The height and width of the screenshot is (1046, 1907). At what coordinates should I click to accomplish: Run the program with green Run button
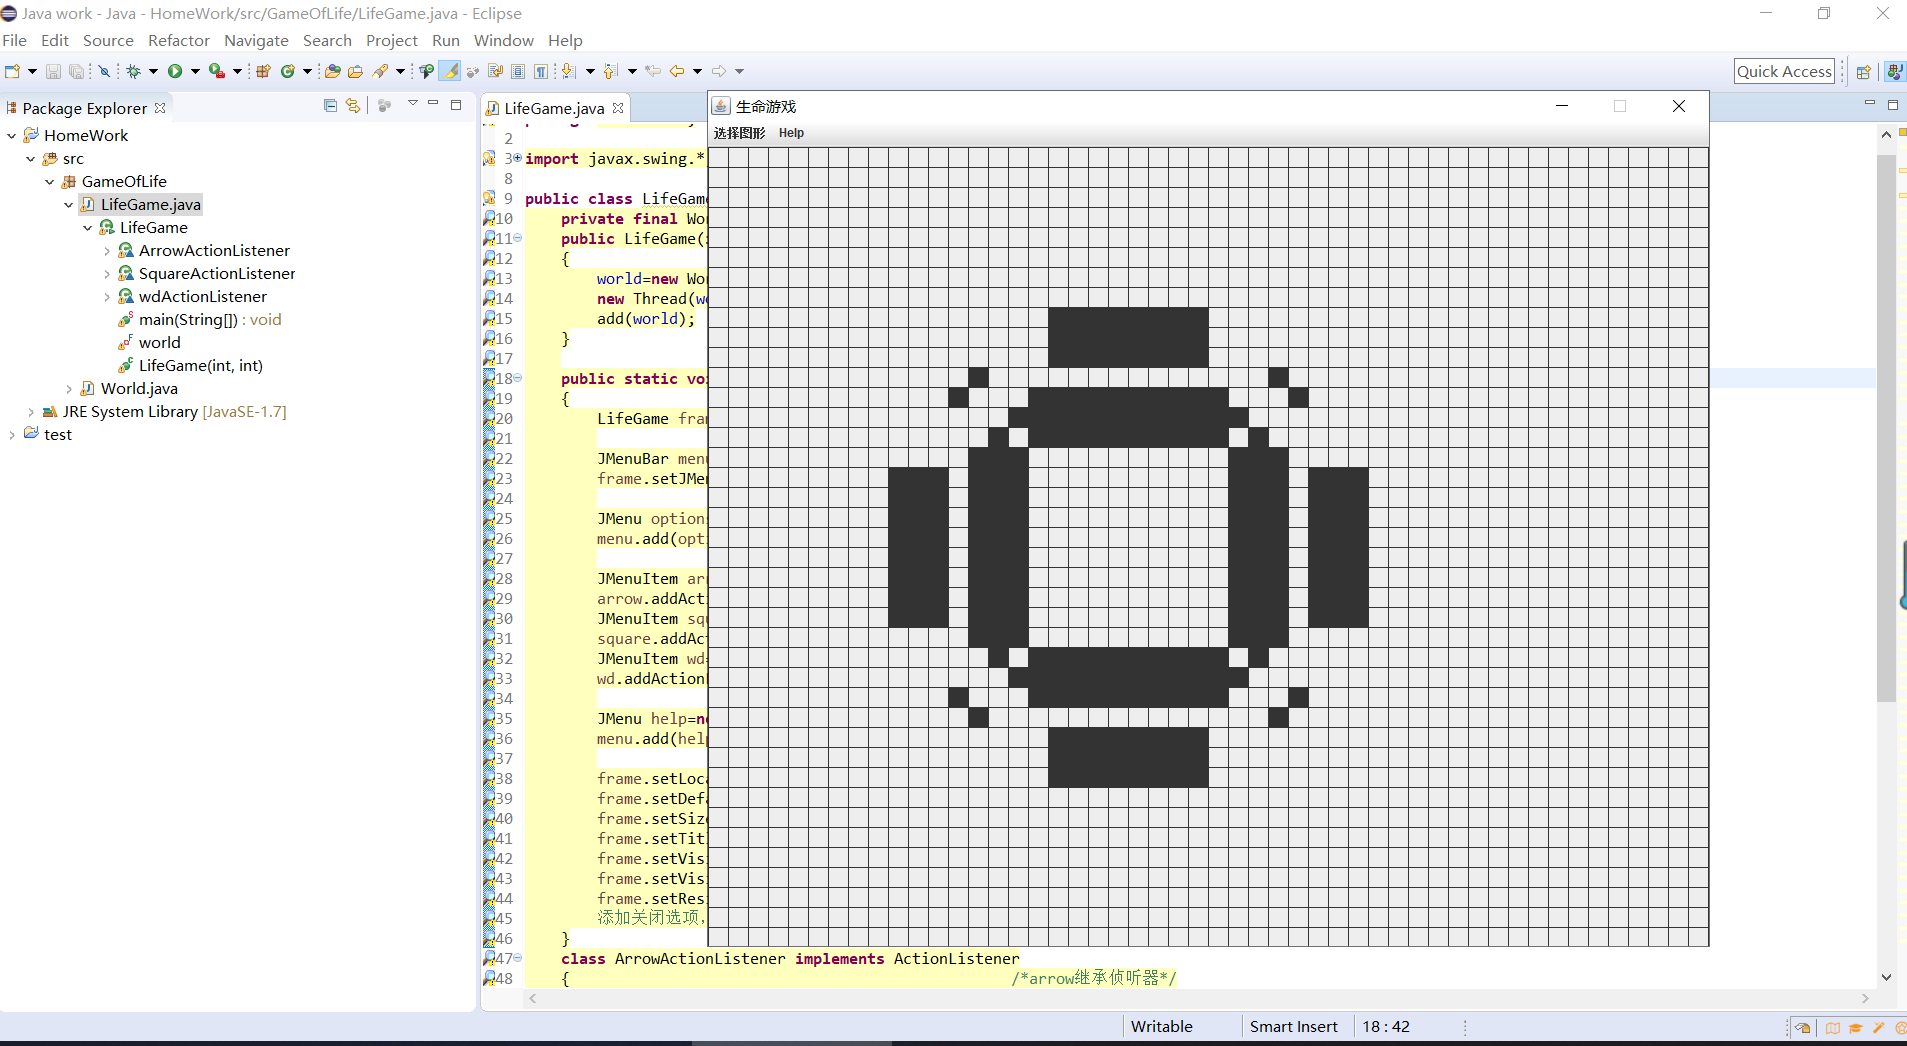175,71
